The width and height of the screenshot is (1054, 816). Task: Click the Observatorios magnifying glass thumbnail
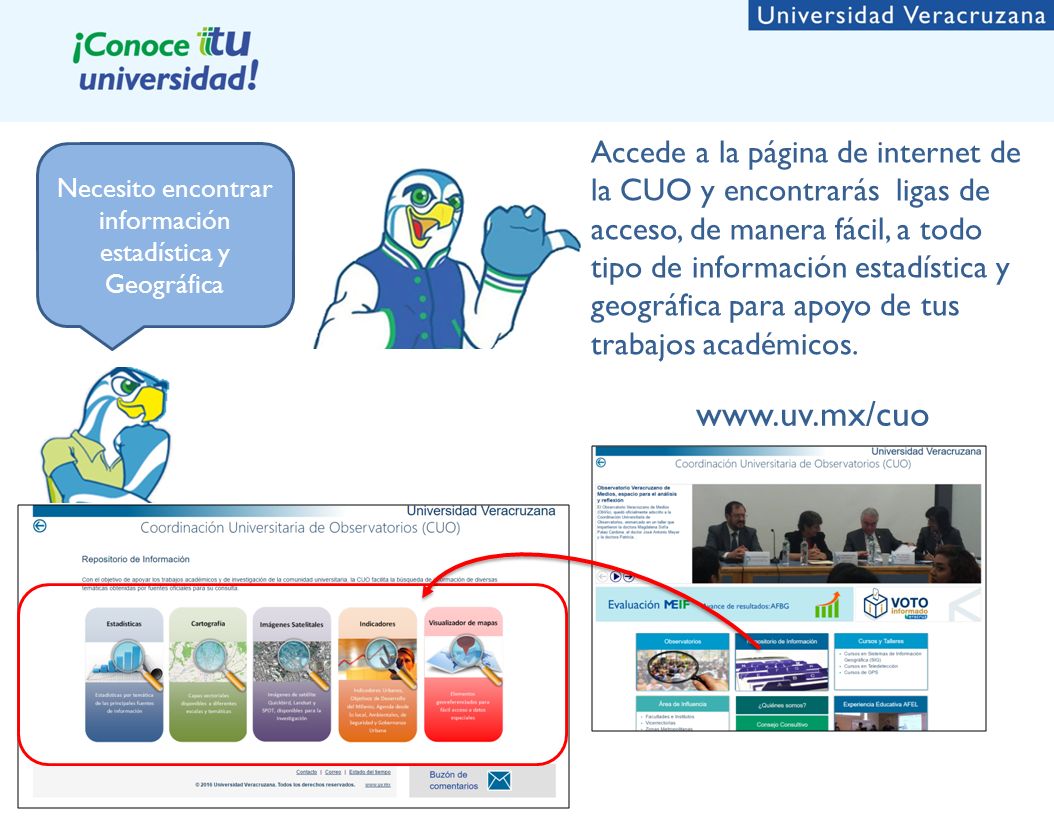point(683,670)
